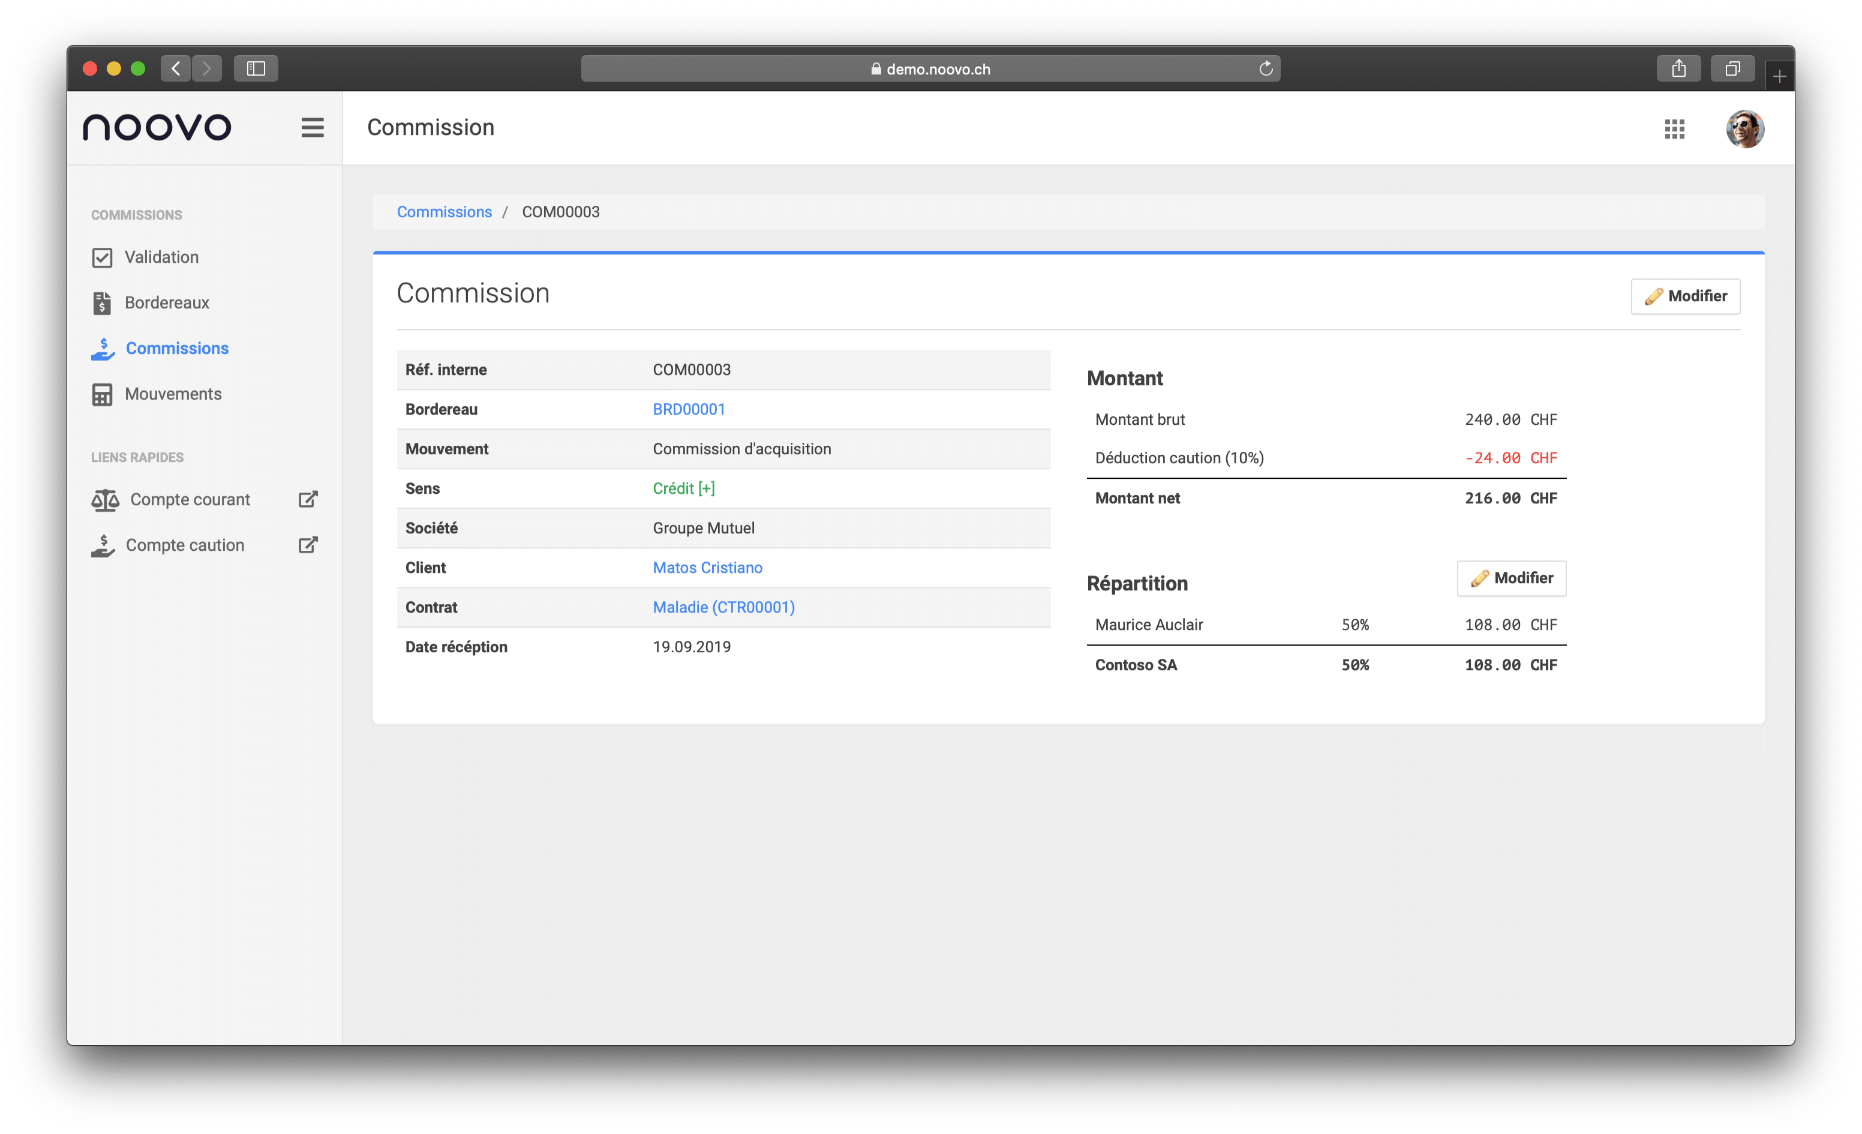Open bordereau BRD00001 link
The height and width of the screenshot is (1134, 1862).
tap(688, 409)
